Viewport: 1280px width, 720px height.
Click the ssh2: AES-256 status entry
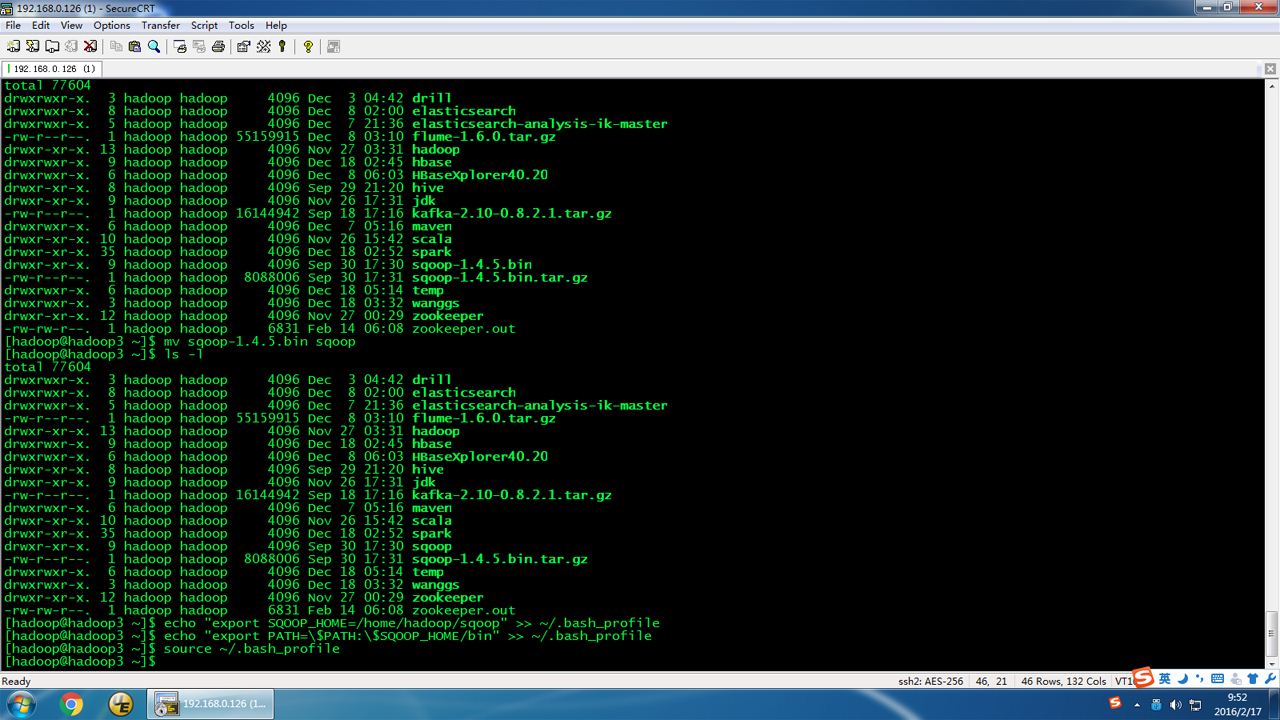click(930, 681)
